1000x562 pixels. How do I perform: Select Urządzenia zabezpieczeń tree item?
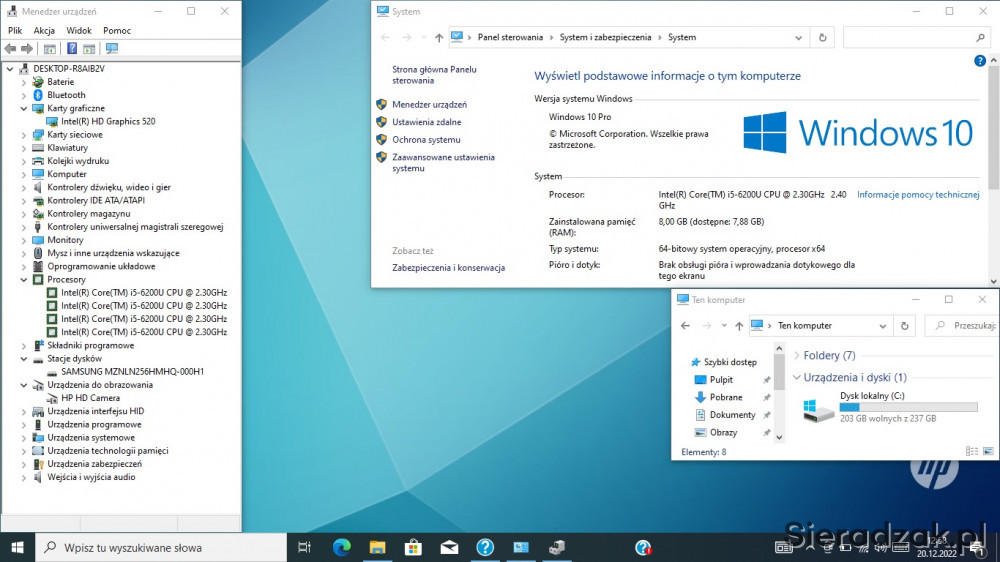[94, 464]
